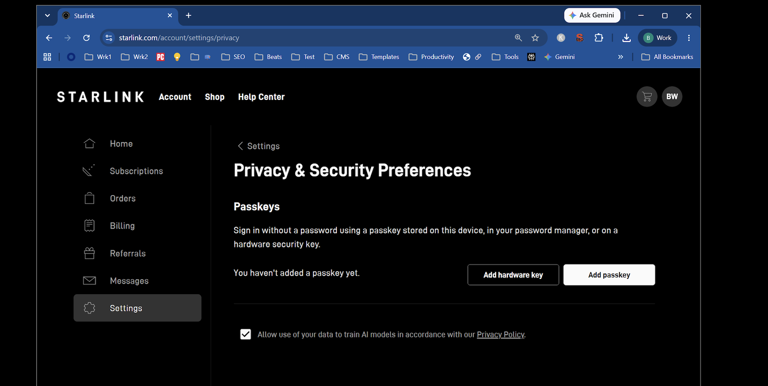
Task: Open the Privacy Policy link
Action: click(501, 335)
